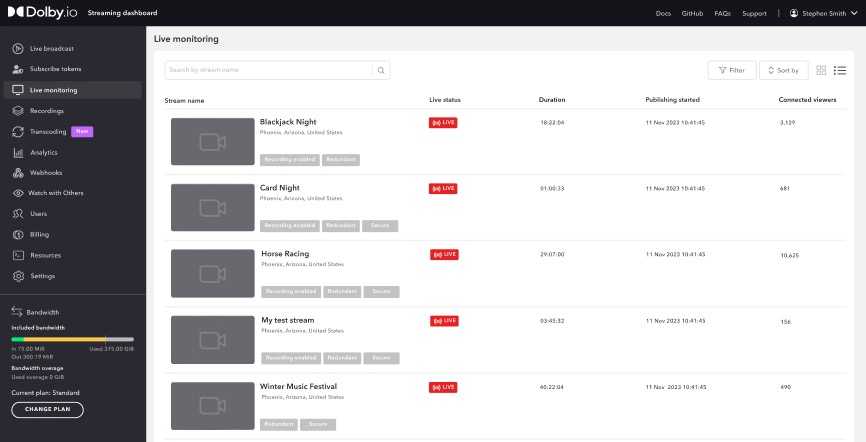Viewport: 866px width, 442px height.
Task: Open the Stephen Smith account menu
Action: tap(823, 13)
